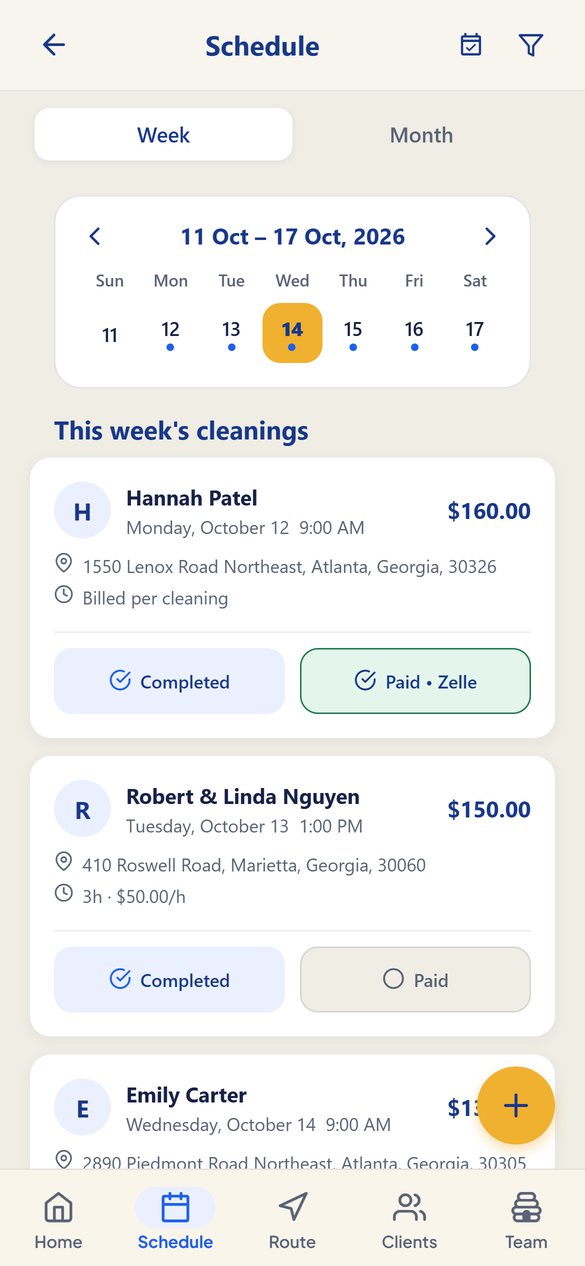585x1266 pixels.
Task: Go back using the arrow icon
Action: point(53,45)
